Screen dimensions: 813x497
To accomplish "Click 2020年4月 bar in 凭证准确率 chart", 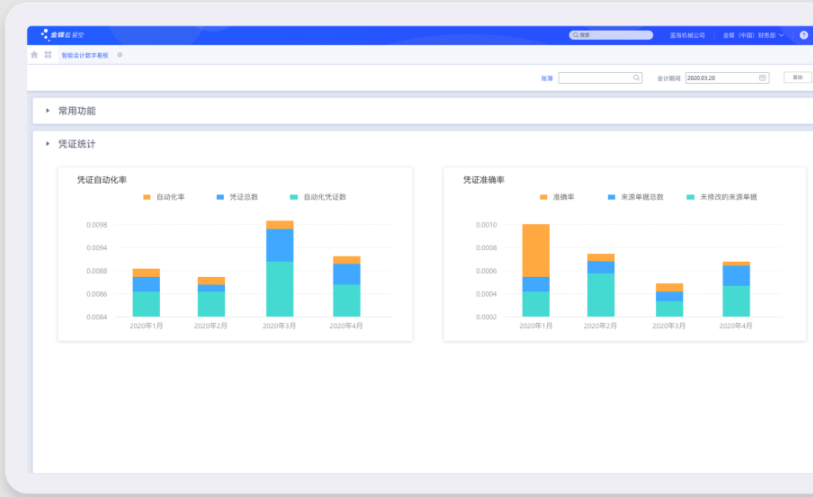I will coord(736,289).
